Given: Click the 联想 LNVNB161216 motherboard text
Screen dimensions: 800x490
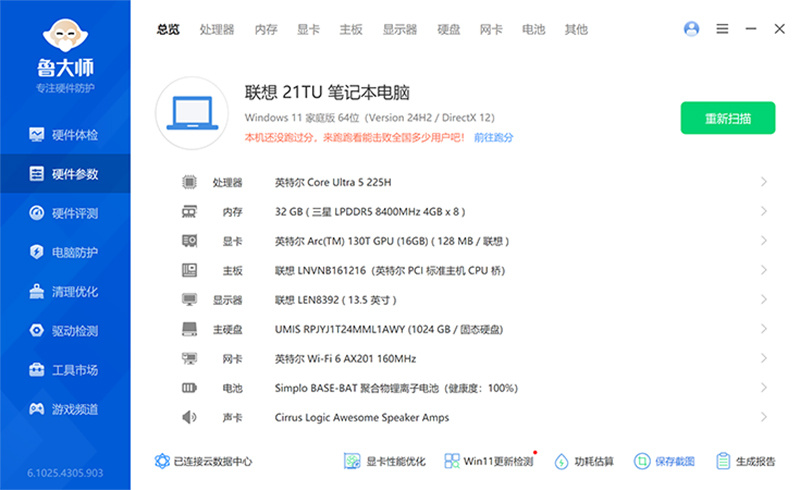Looking at the screenshot, I should [390, 271].
